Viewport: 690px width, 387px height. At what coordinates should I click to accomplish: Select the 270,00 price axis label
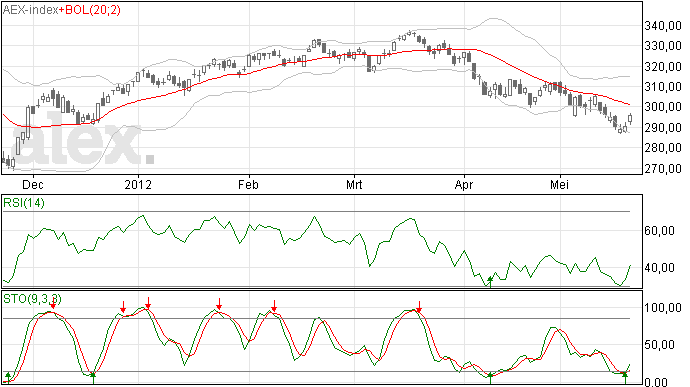663,168
